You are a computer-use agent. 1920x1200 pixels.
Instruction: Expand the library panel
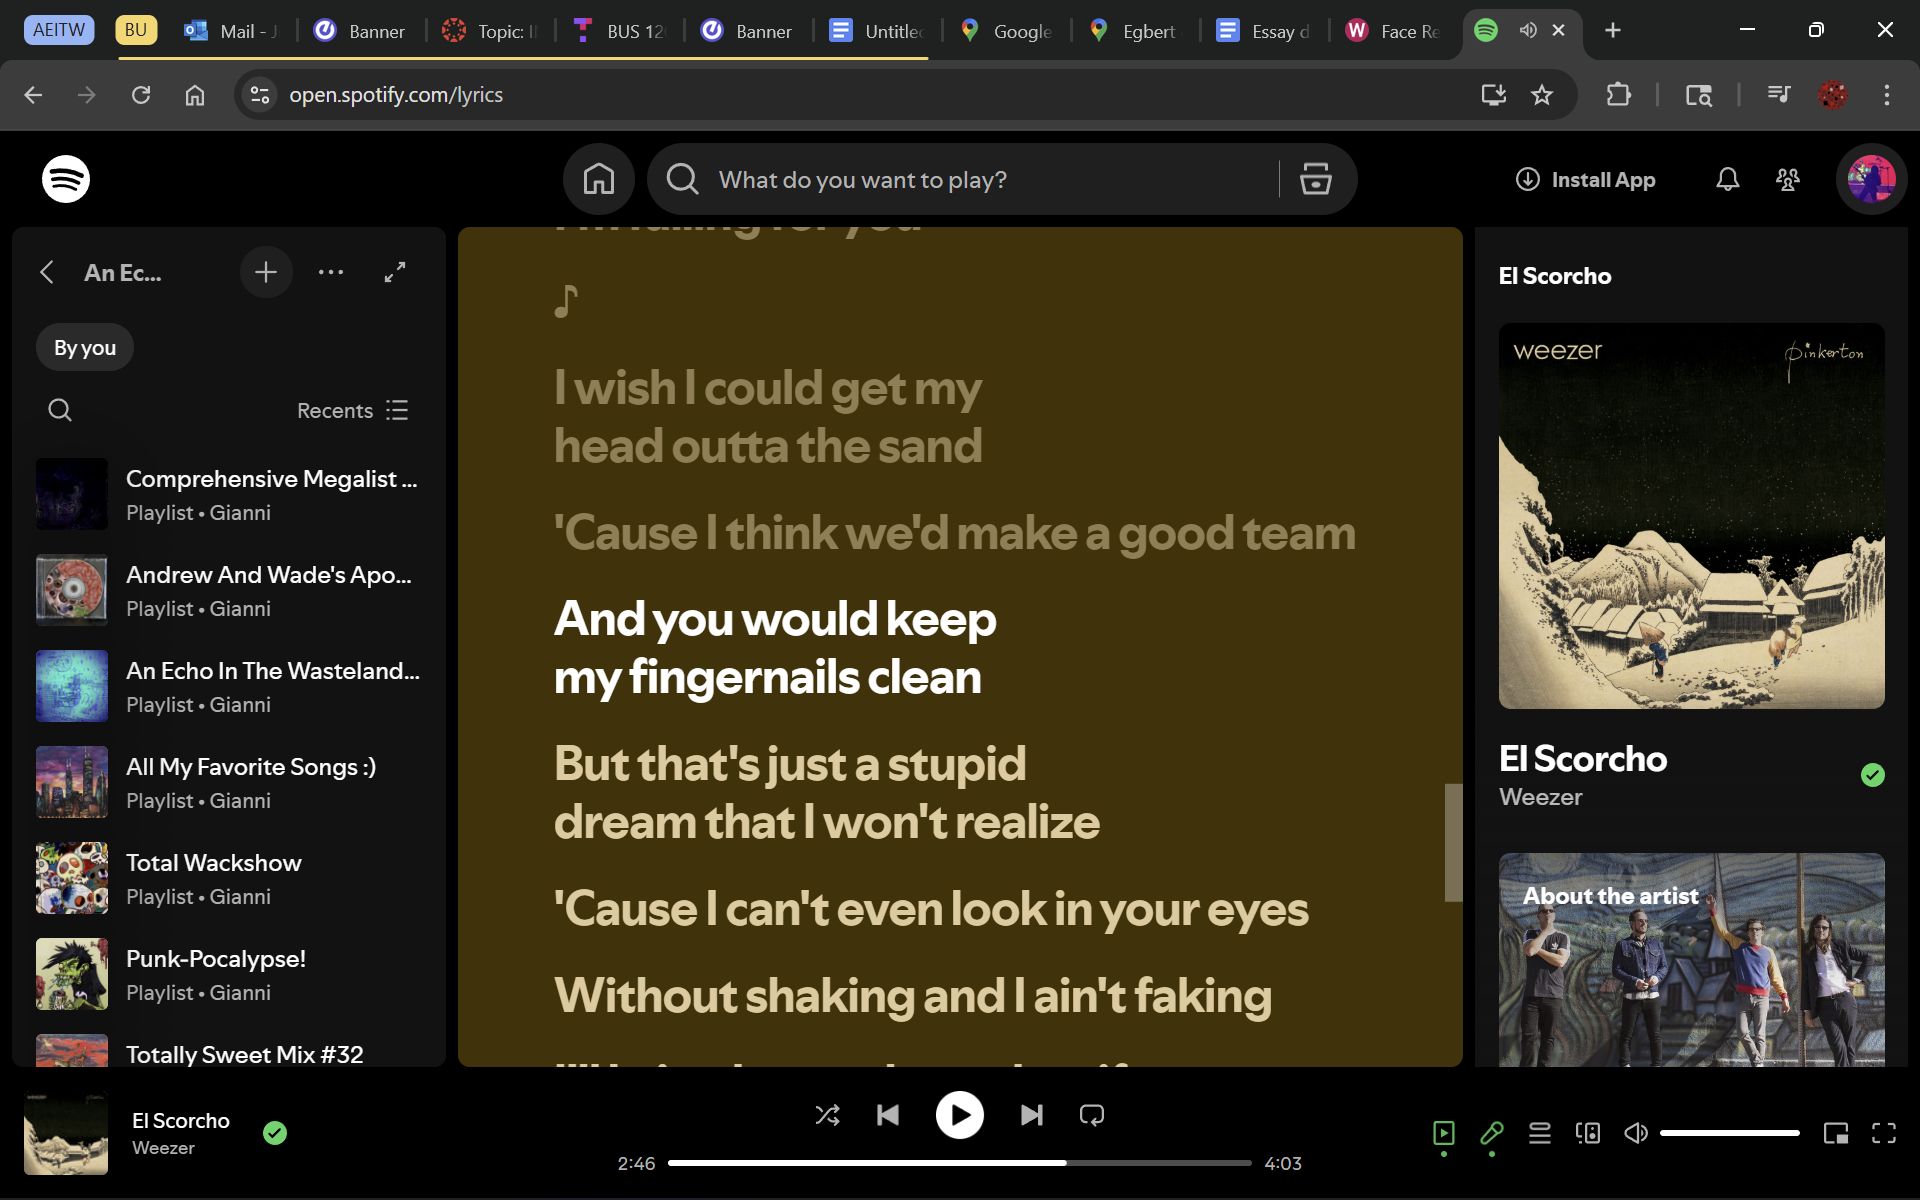click(395, 272)
